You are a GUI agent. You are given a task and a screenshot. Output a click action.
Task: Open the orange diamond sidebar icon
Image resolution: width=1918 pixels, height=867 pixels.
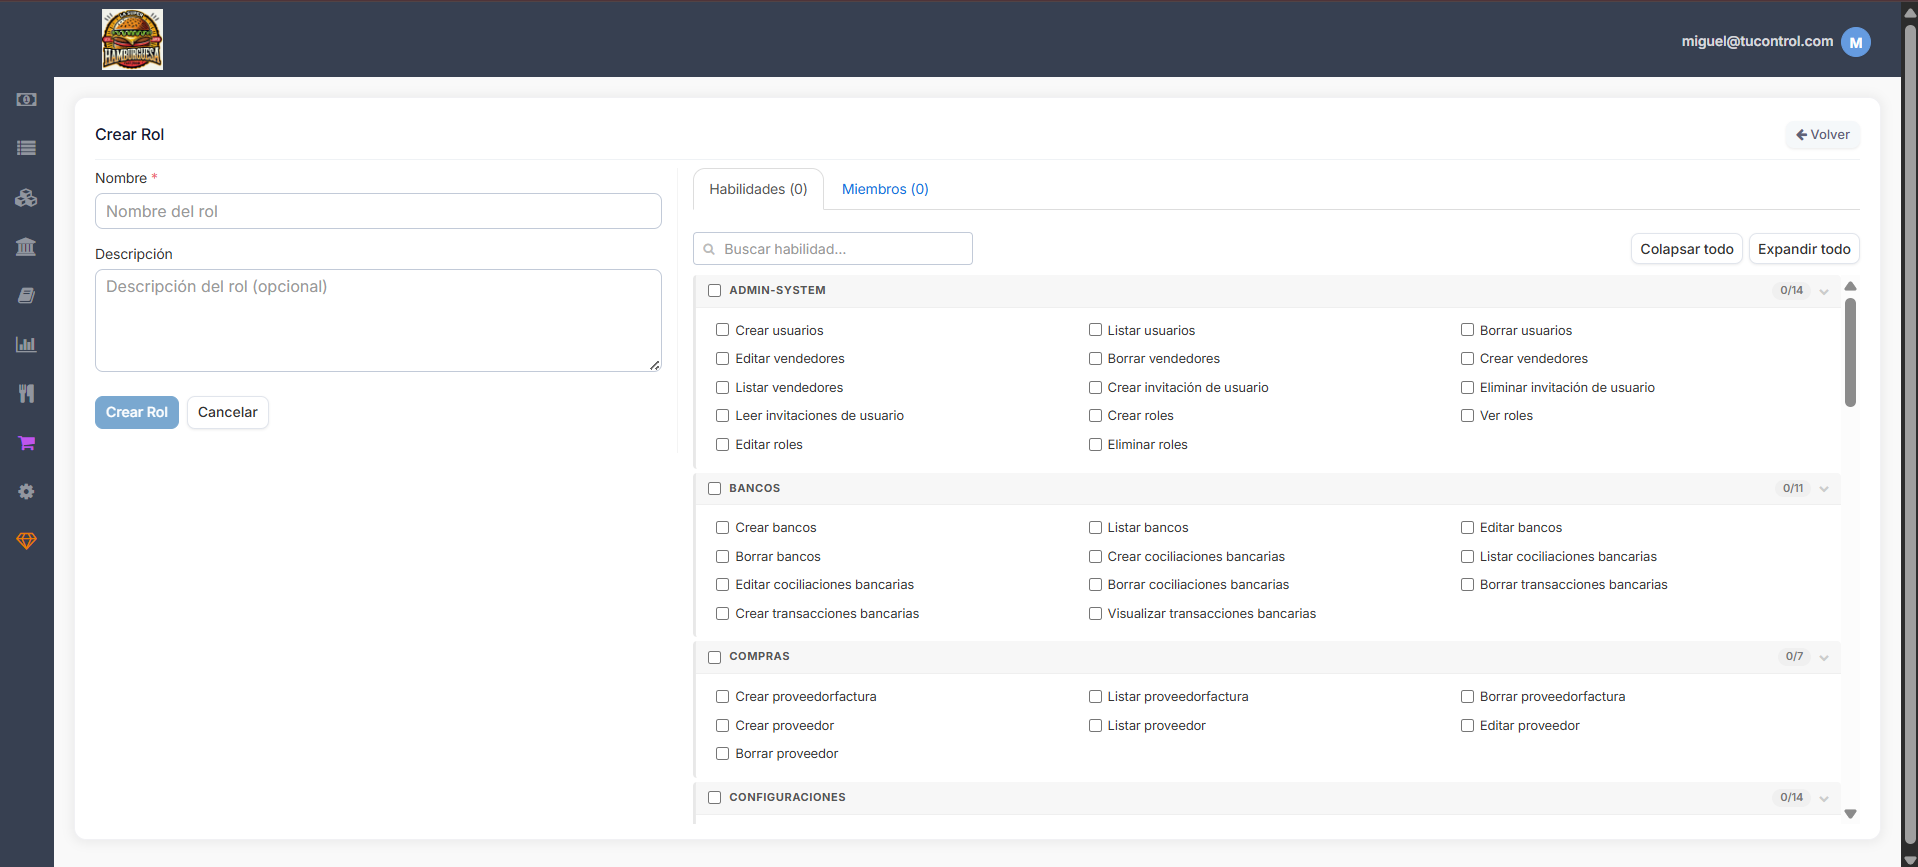tap(27, 540)
